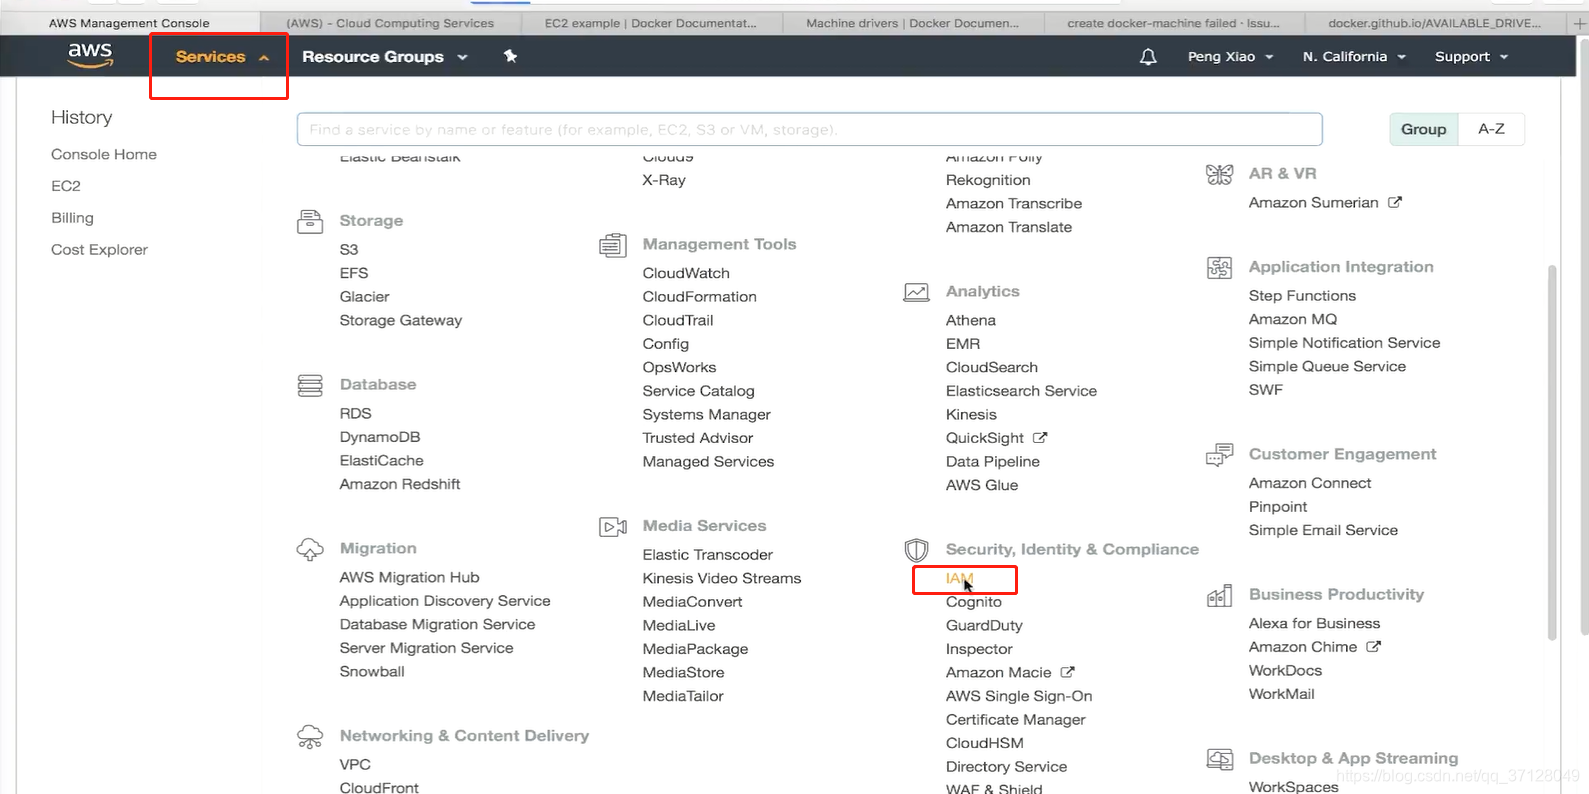Viewport: 1589px width, 794px height.
Task: Click external link icon beside Amazon Chime
Action: [x=1374, y=647]
